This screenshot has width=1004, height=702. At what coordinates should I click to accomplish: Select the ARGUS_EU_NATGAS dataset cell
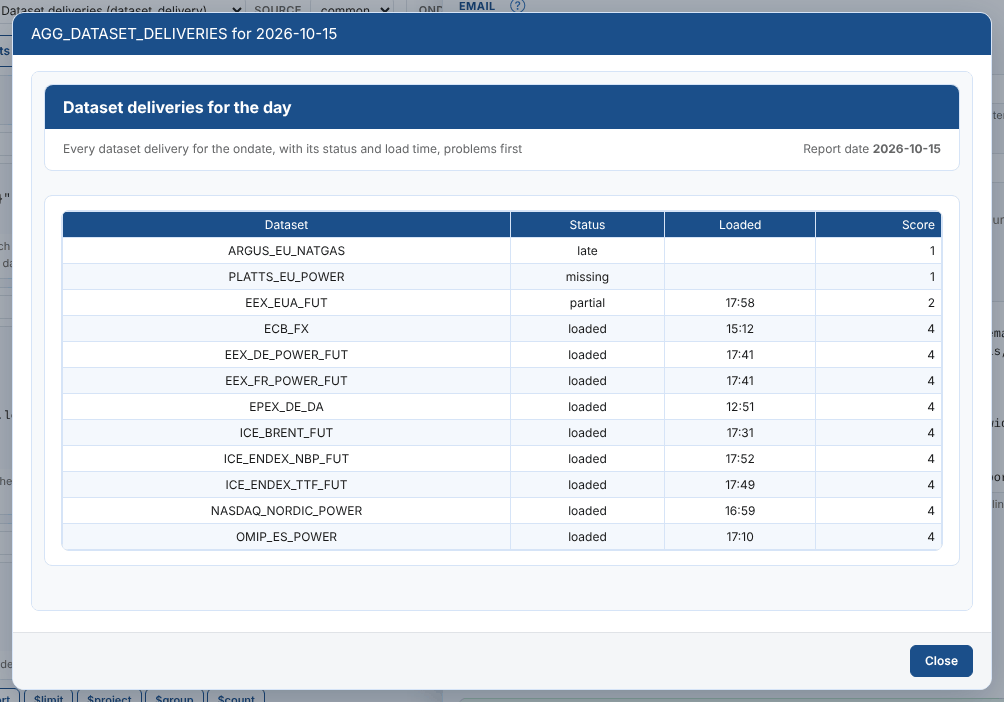[x=286, y=250]
